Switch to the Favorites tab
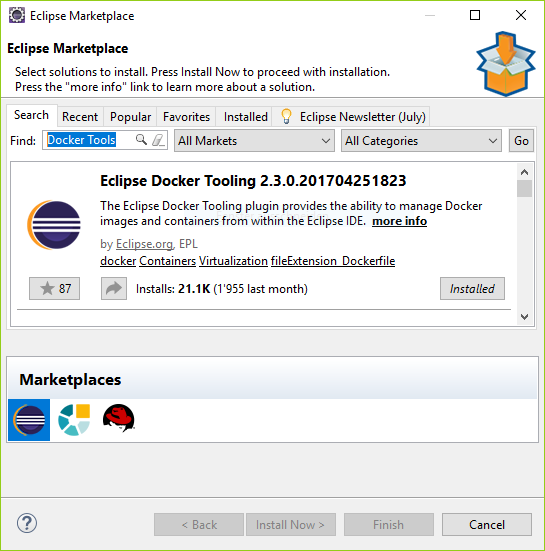Viewport: 545px width, 551px height. click(186, 117)
